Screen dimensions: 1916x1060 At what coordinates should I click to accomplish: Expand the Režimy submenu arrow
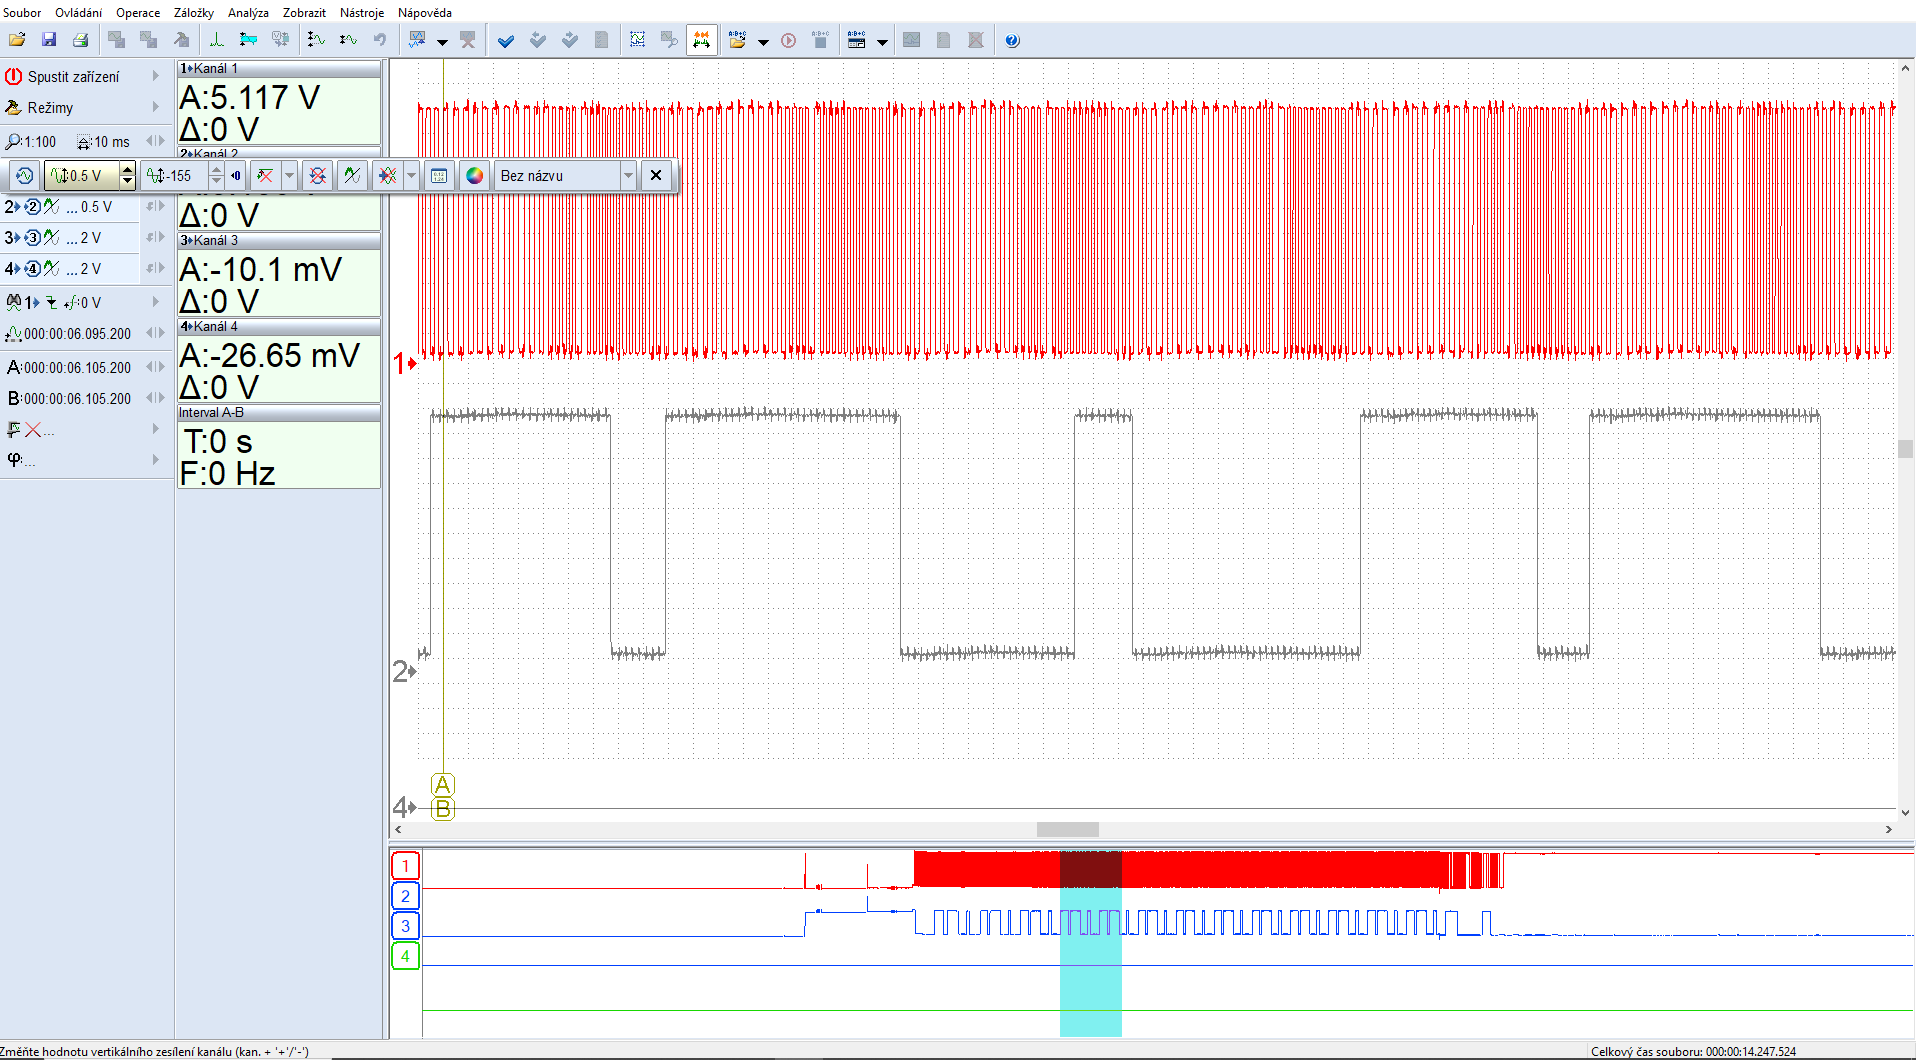point(155,107)
